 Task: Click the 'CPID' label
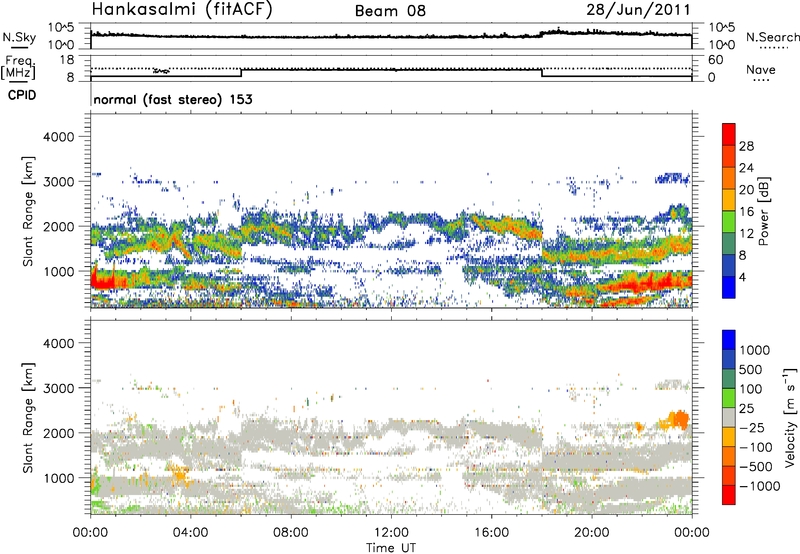[x=22, y=95]
